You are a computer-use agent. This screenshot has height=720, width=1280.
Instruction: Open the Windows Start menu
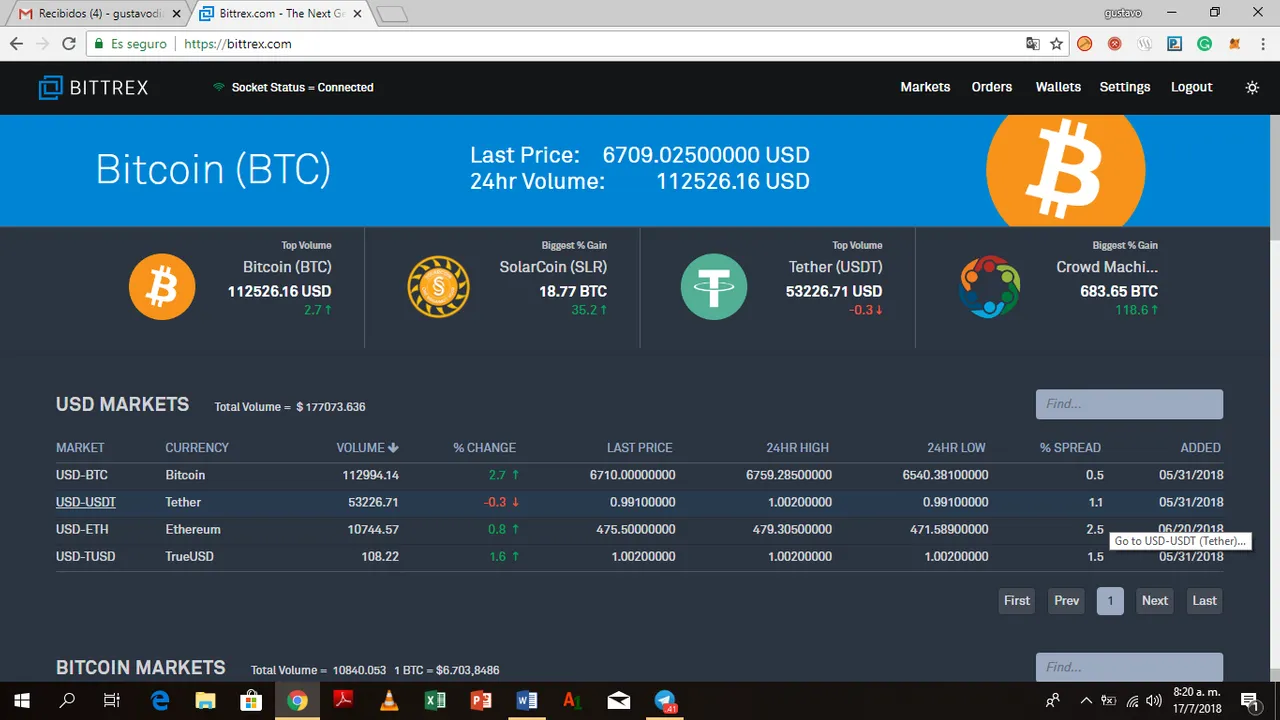coord(22,701)
